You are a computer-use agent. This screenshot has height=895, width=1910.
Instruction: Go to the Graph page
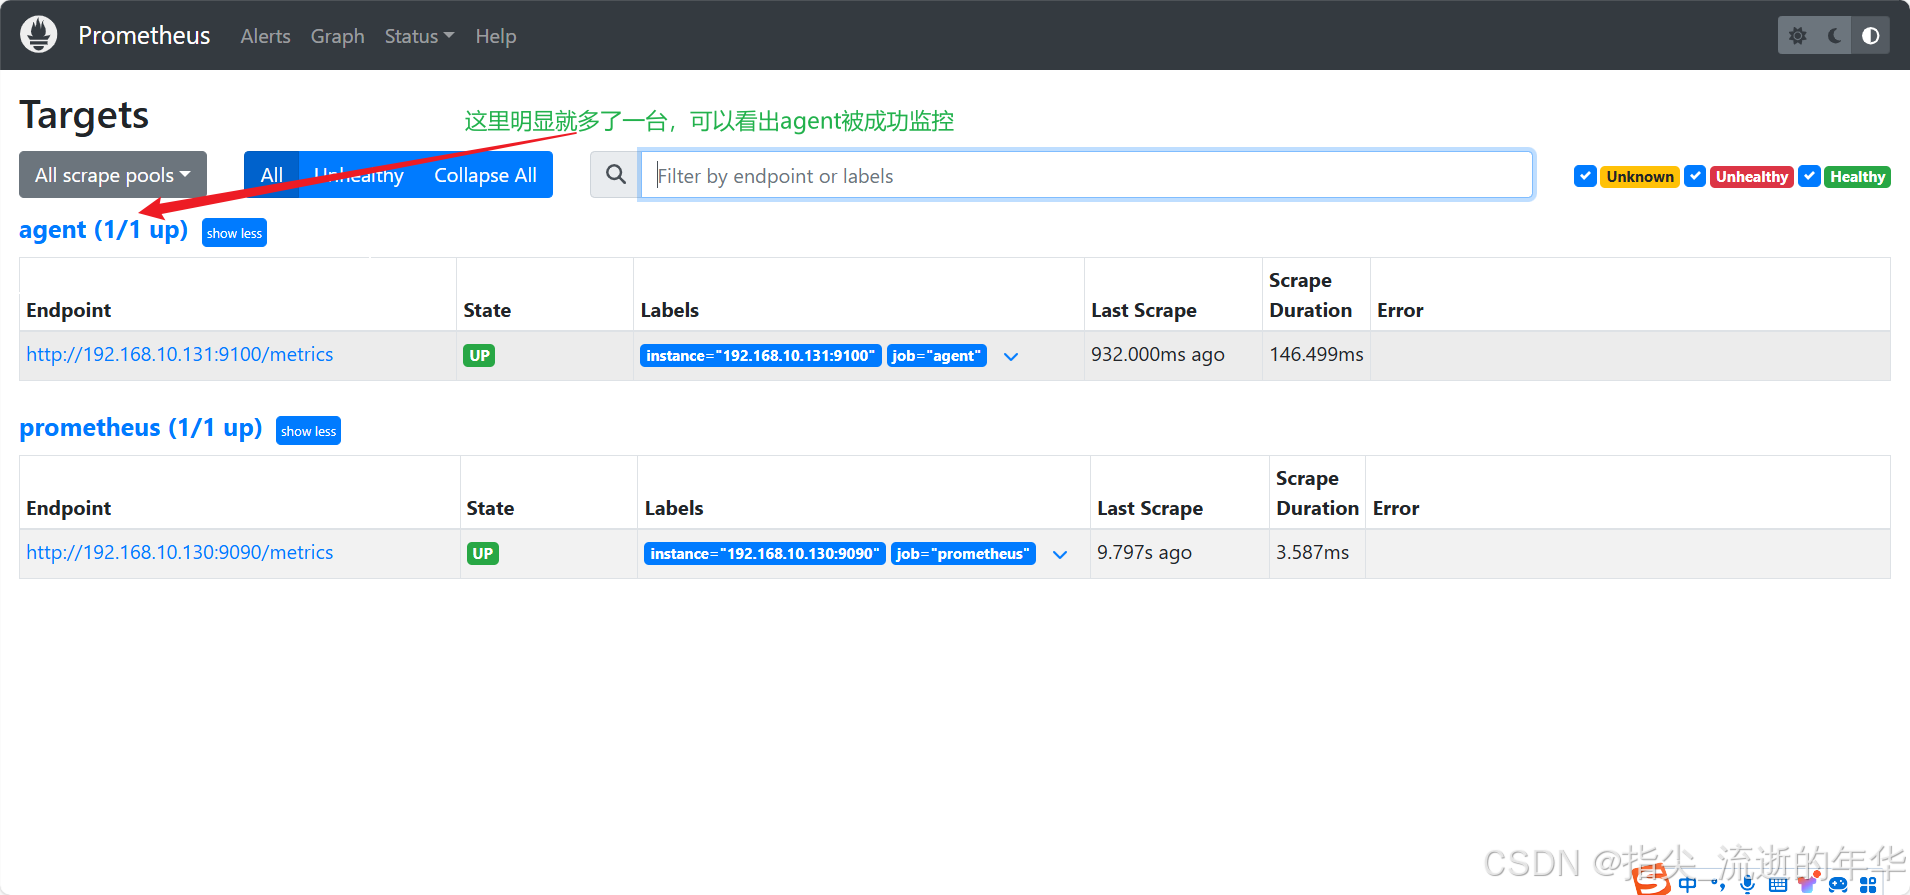click(x=337, y=36)
